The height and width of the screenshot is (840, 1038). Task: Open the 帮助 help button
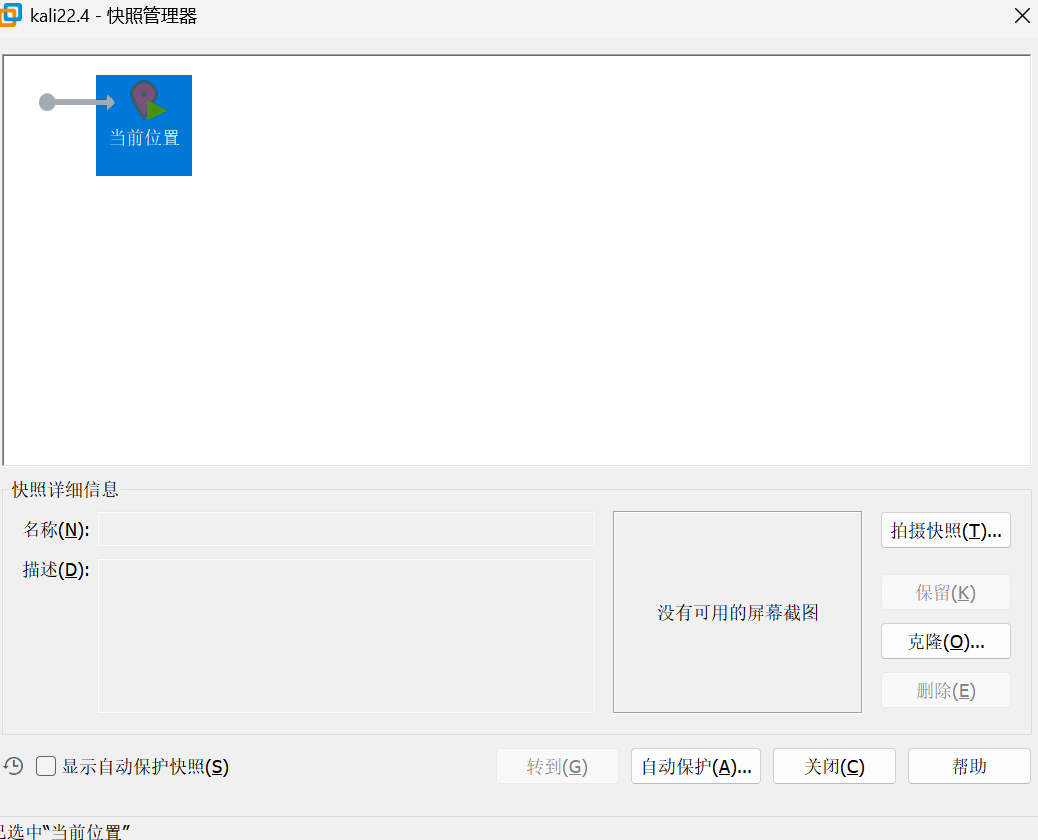point(968,767)
